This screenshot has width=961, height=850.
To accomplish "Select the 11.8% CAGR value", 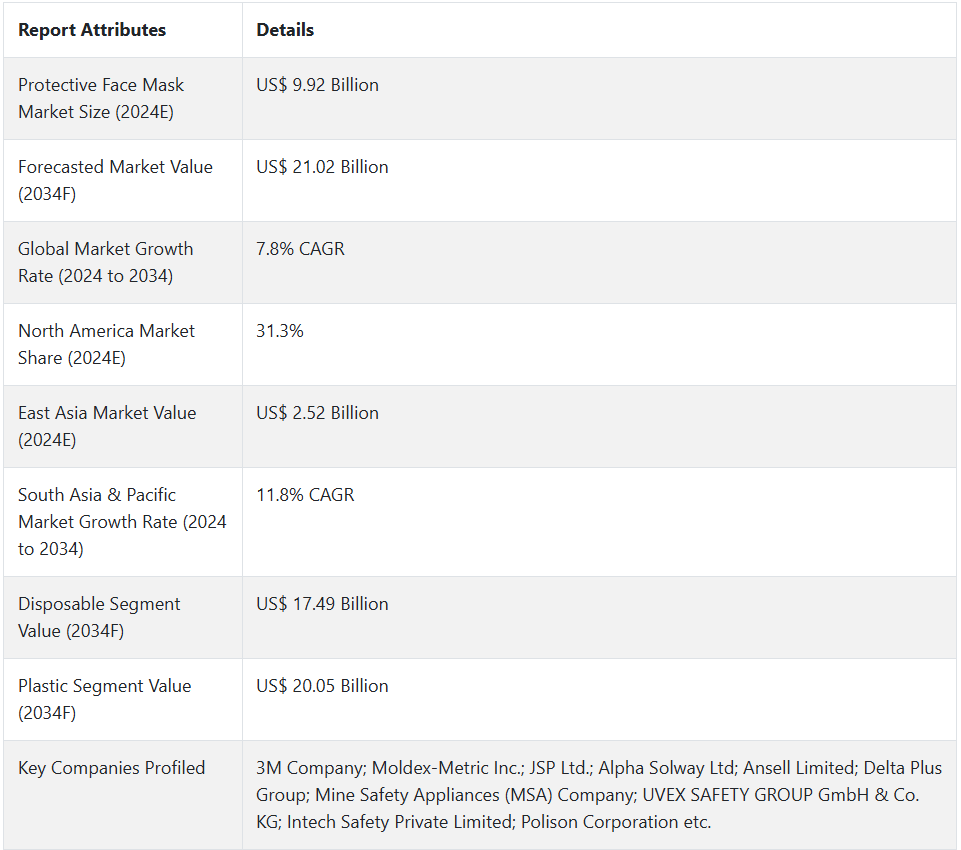I will click(305, 495).
